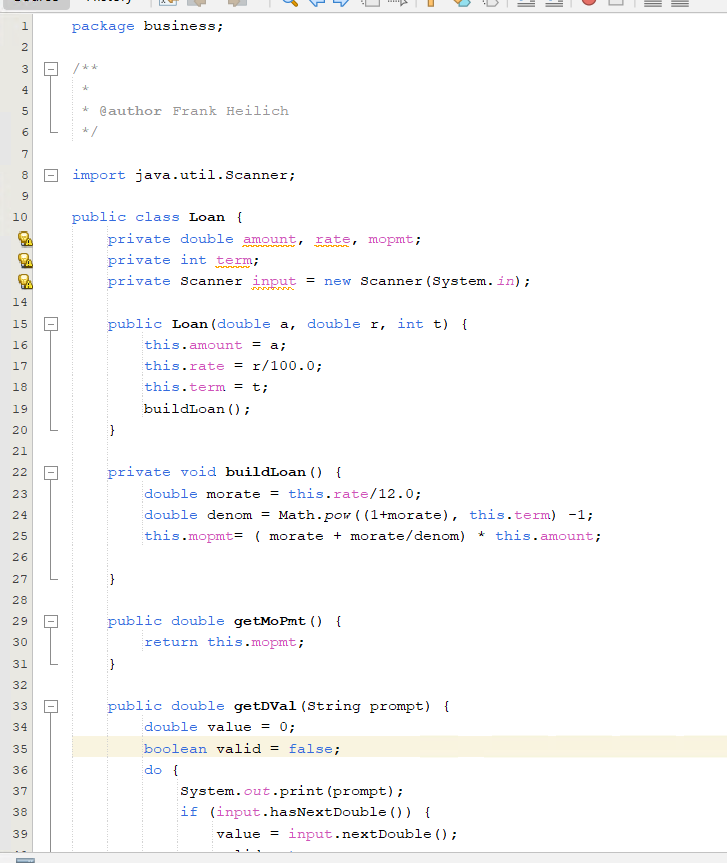Collapse the buildLoan method fold
The height and width of the screenshot is (863, 727).
pyautogui.click(x=51, y=472)
